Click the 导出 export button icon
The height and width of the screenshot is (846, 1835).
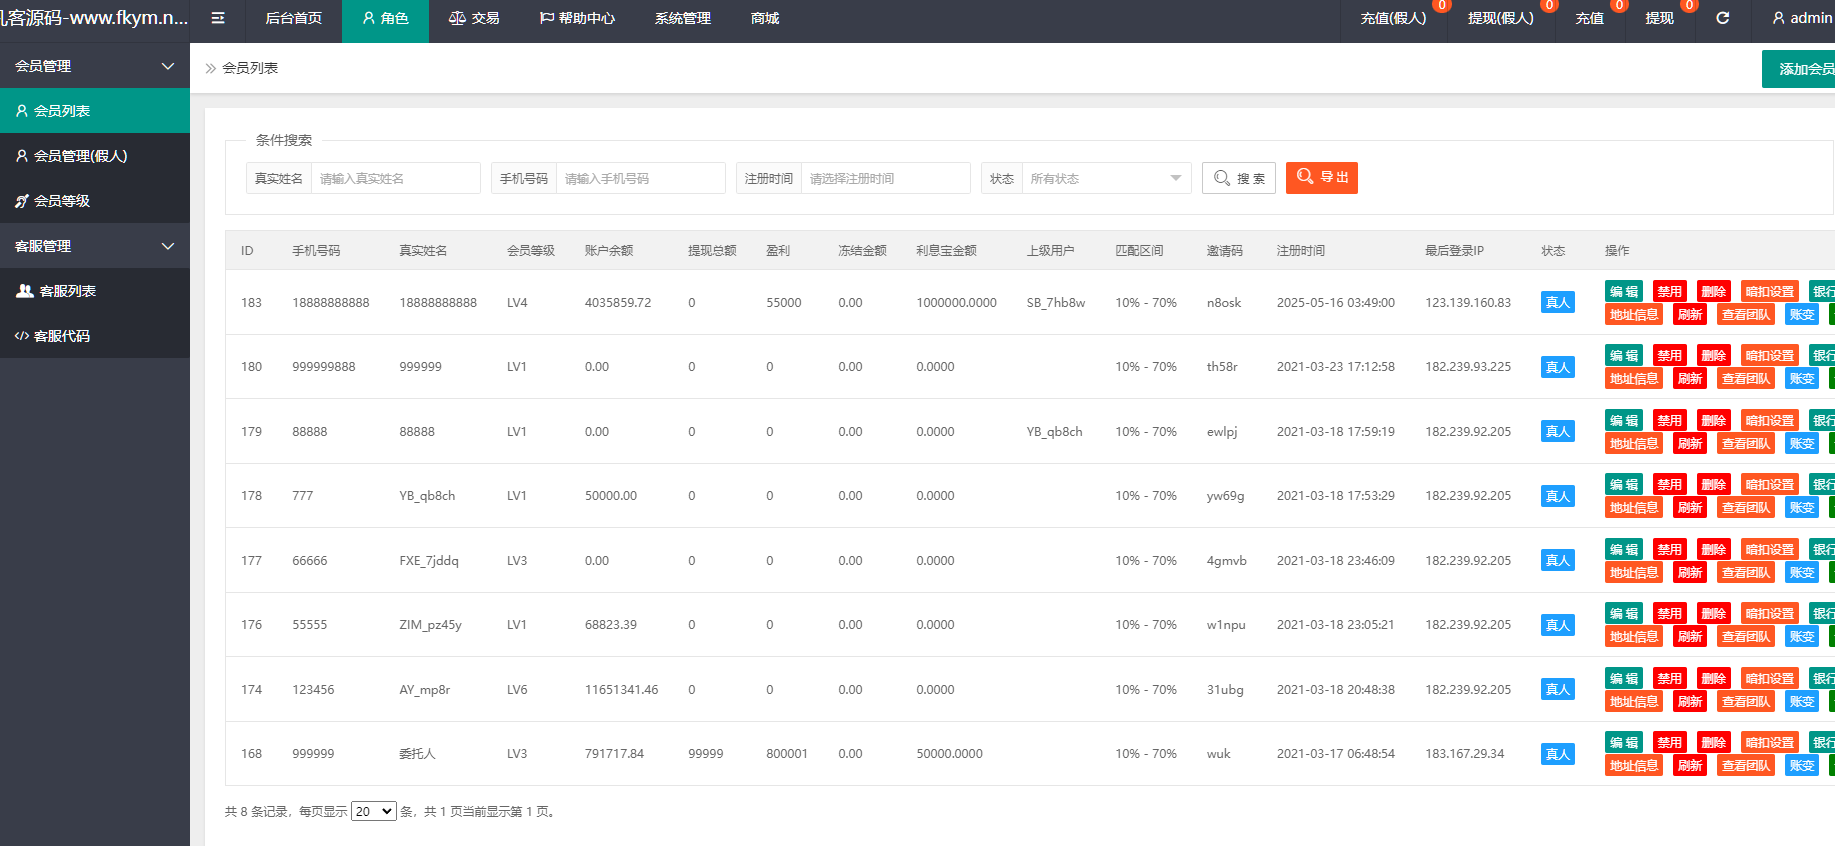(1305, 177)
